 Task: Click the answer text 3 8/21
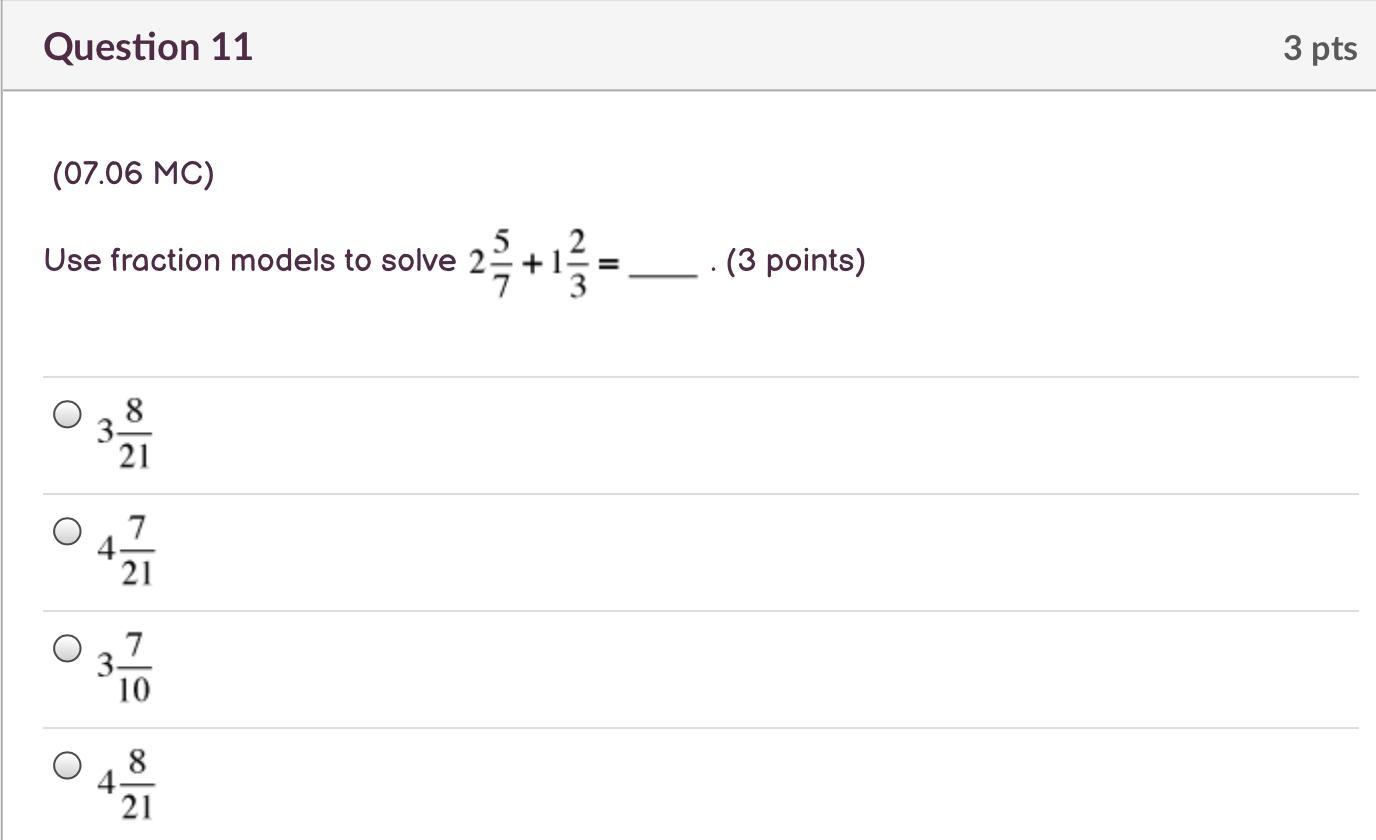pyautogui.click(x=125, y=433)
